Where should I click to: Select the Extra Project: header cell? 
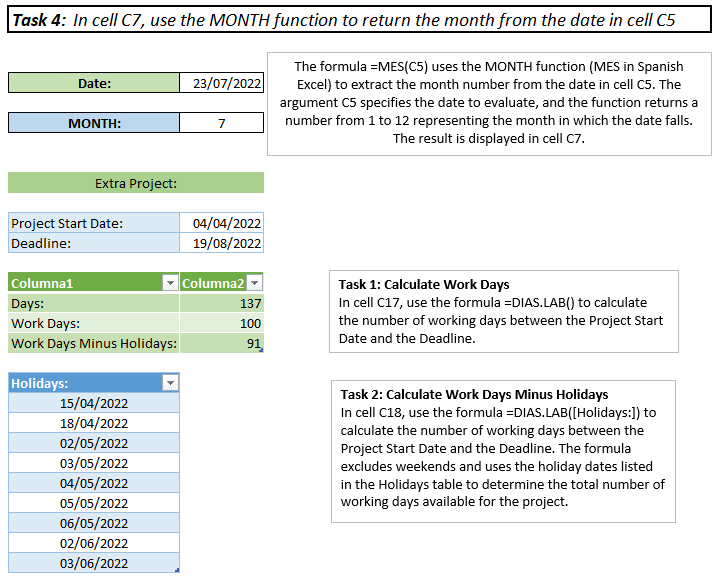coord(136,183)
